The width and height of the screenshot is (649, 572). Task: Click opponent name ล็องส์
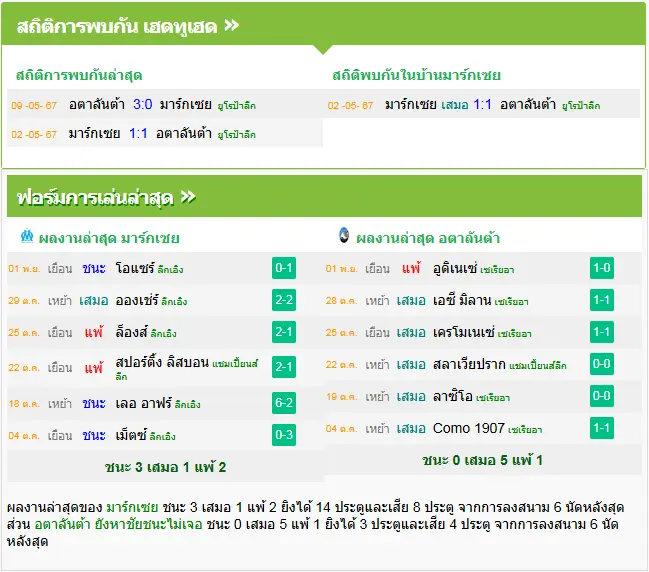click(132, 332)
